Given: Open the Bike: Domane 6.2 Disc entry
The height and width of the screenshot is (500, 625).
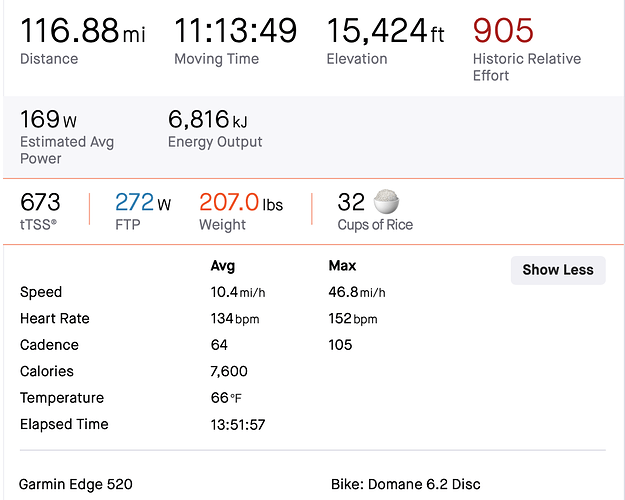Looking at the screenshot, I should click(405, 484).
